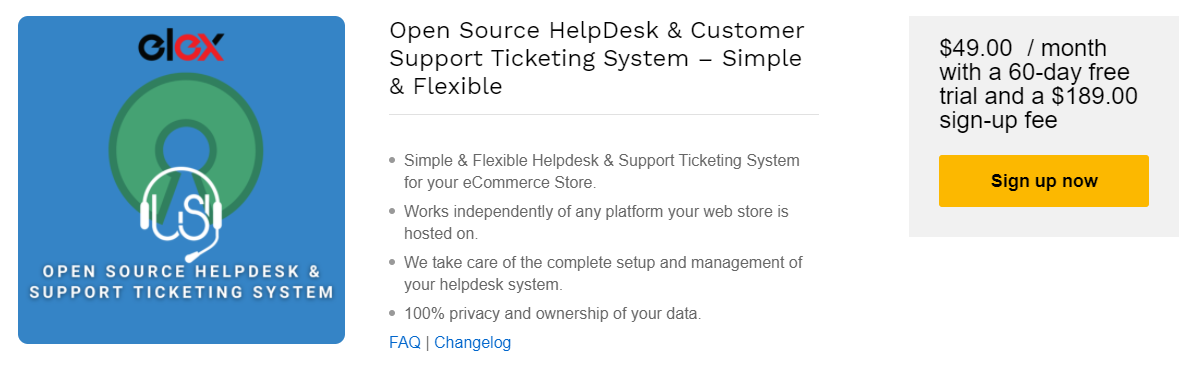Click the 100% privacy and ownership bullet
The height and width of the screenshot is (366, 1198).
pos(552,313)
